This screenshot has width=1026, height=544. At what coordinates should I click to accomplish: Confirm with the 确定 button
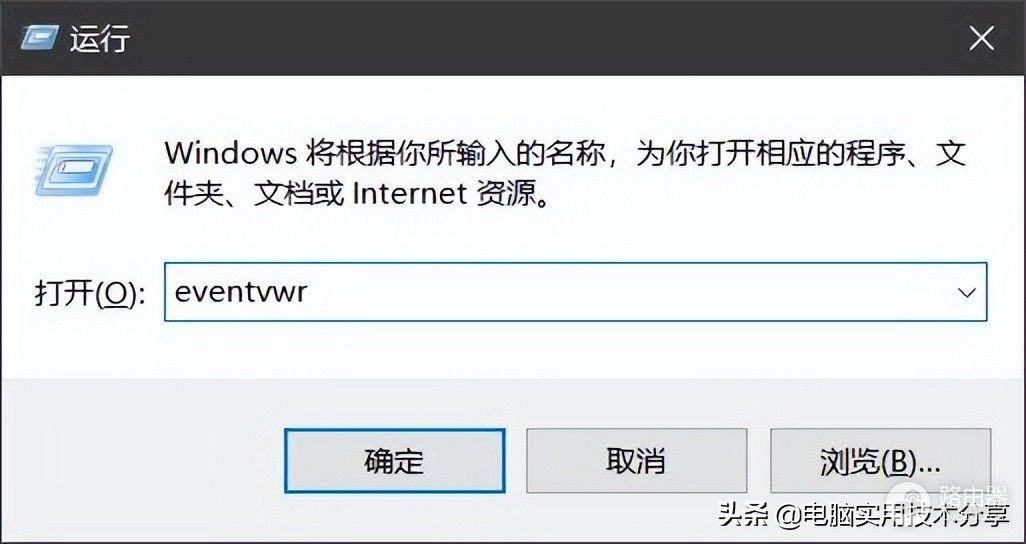pyautogui.click(x=395, y=461)
